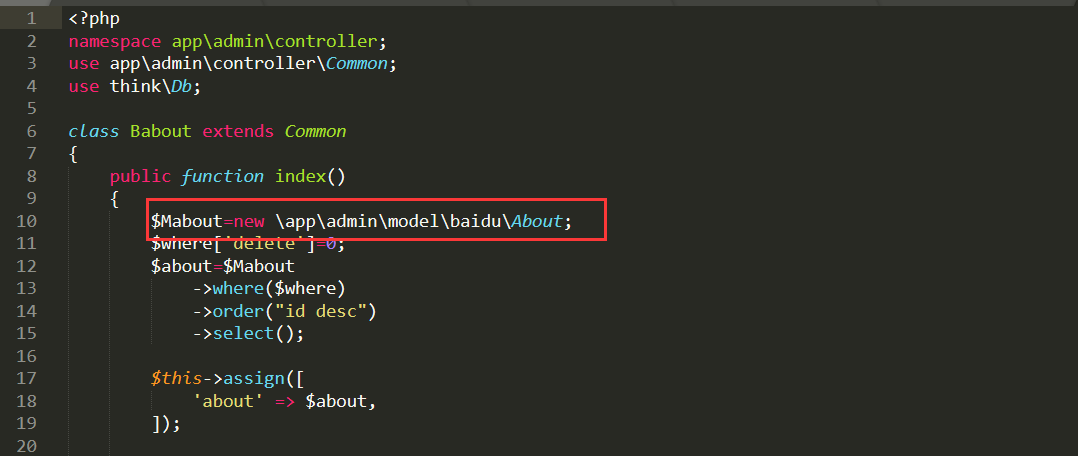Image resolution: width=1078 pixels, height=456 pixels.
Task: Click line number 11 in the gutter
Action: pos(26,243)
